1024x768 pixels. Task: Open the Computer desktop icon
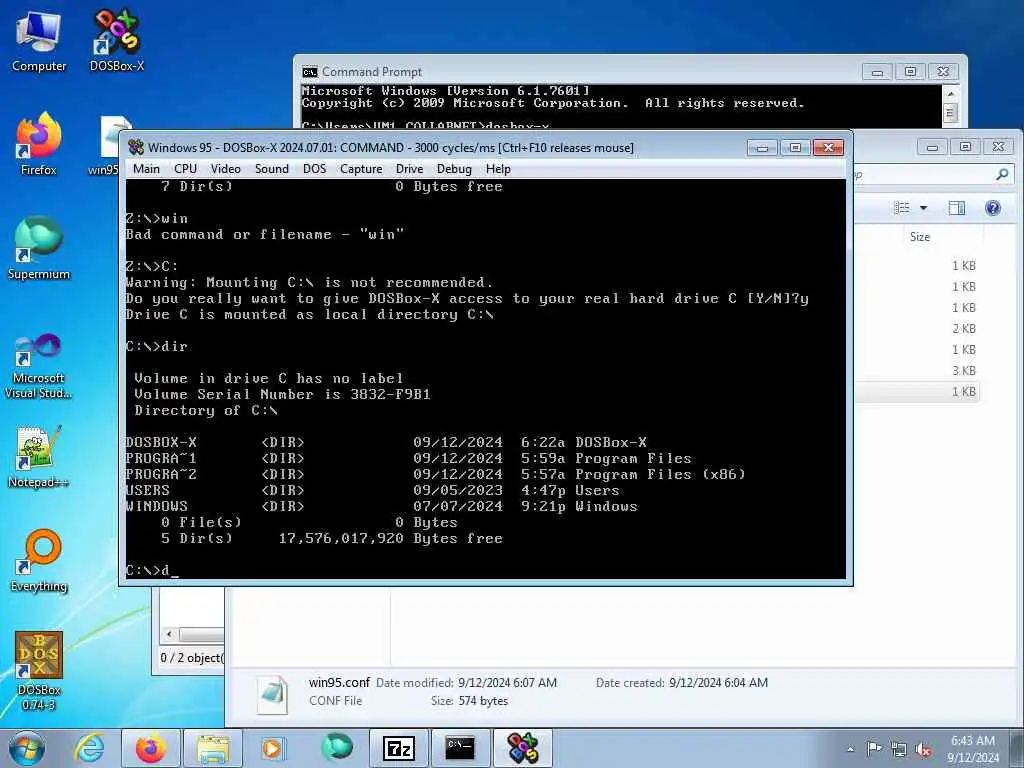coord(39,40)
